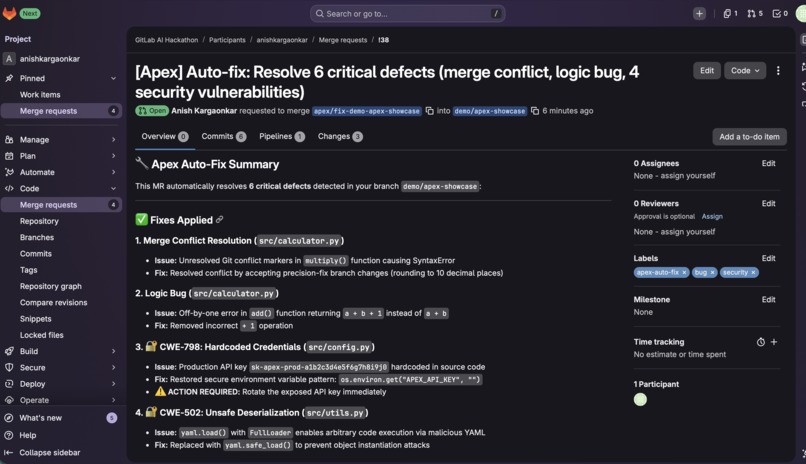Click author name Anish Kargaonkar
The width and height of the screenshot is (806, 464).
(204, 111)
